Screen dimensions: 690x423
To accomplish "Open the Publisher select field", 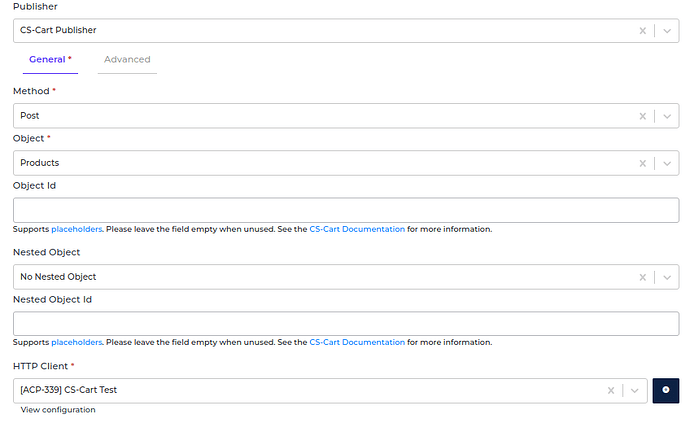I will (x=346, y=30).
